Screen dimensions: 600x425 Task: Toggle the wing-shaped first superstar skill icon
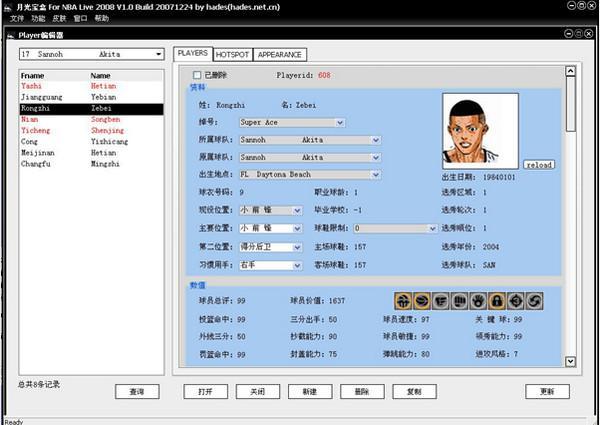[x=403, y=301]
